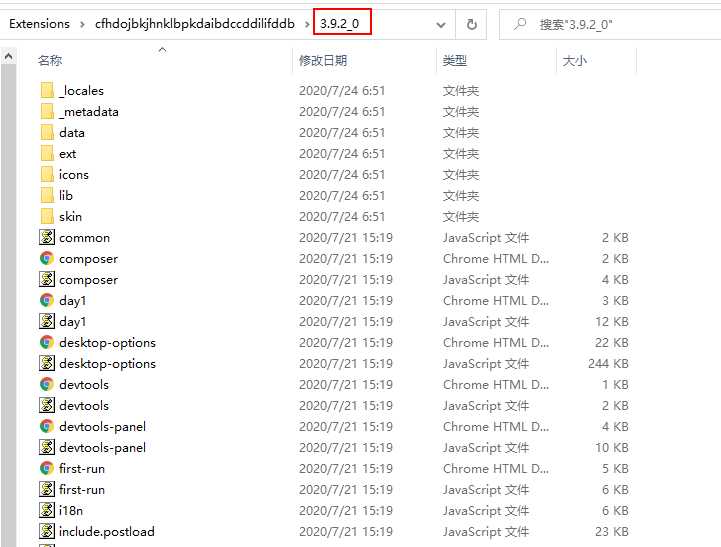Click the skin folder icon
This screenshot has width=721, height=547.
[47, 217]
